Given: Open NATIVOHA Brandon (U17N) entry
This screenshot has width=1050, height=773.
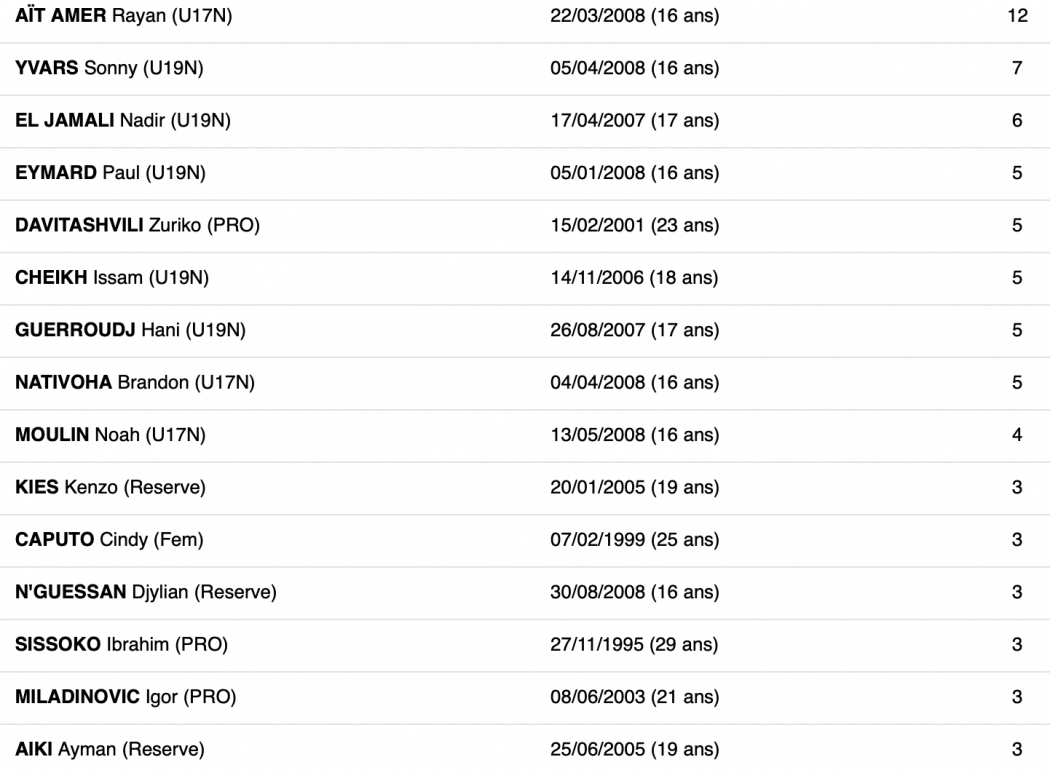Looking at the screenshot, I should click(135, 382).
